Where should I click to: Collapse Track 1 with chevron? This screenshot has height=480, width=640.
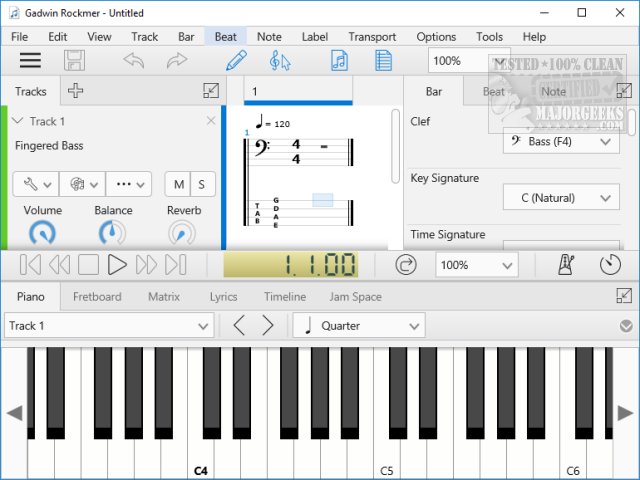17,121
